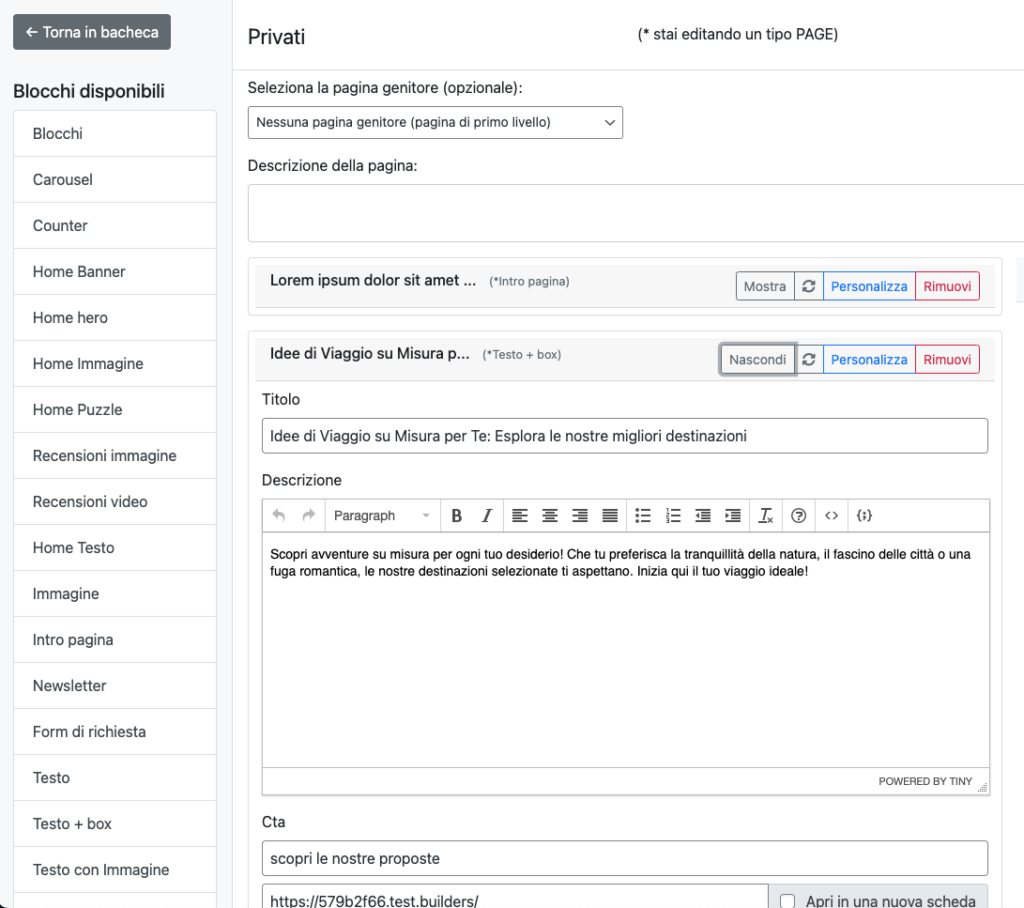
Task: Remove the Lorem ipsum Intro pagina block
Action: (947, 286)
